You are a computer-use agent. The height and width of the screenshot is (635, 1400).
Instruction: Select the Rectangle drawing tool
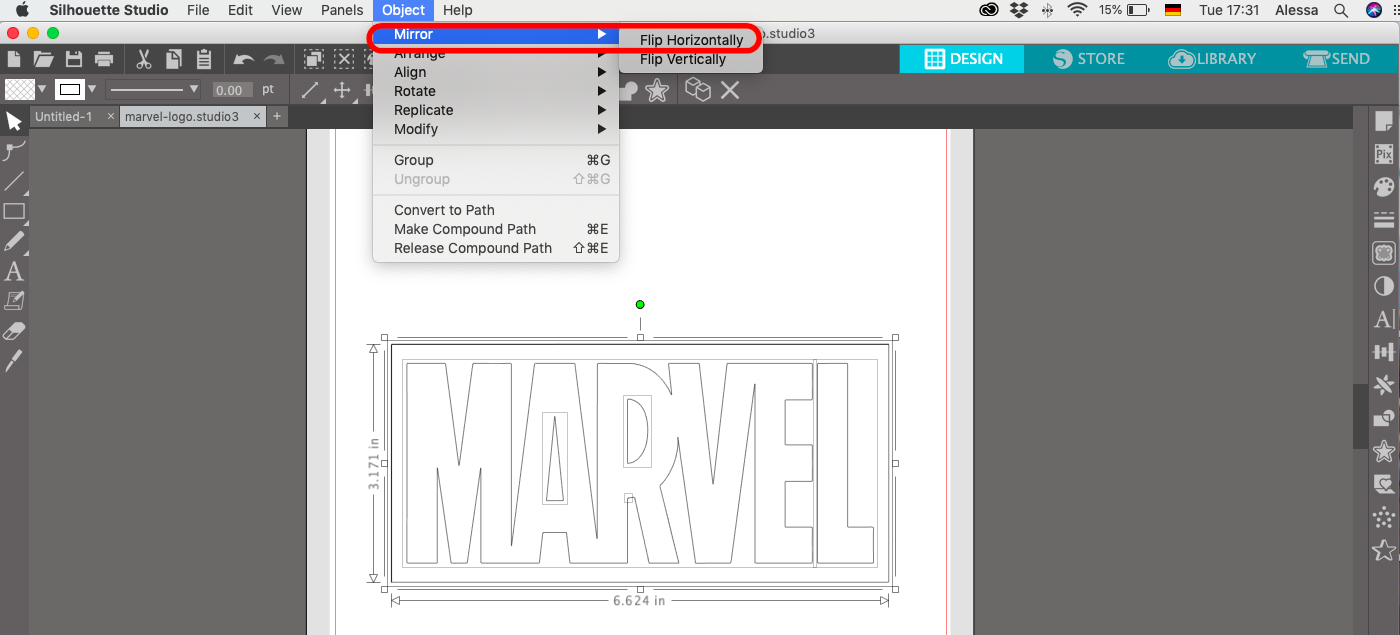tap(14, 211)
